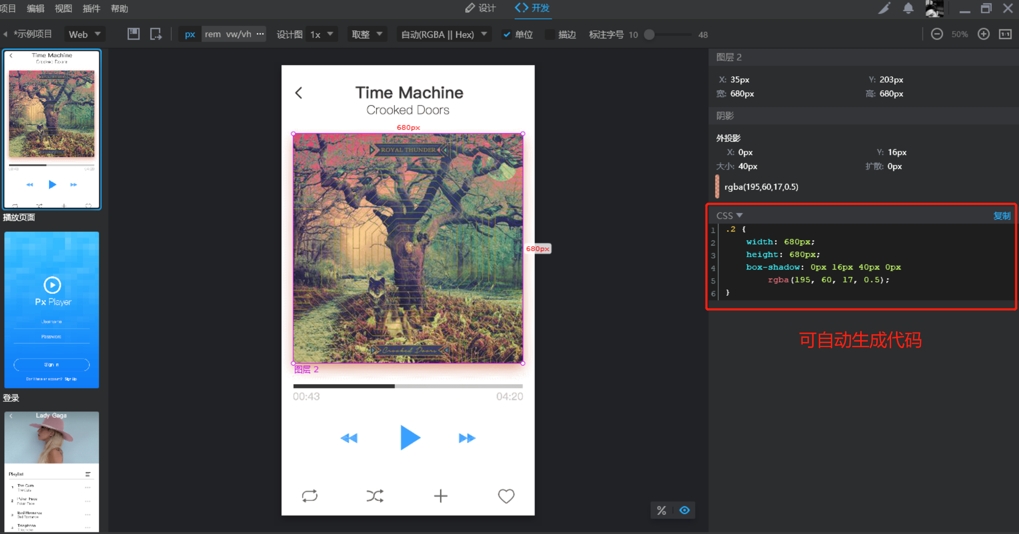Viewport: 1019px width, 534px height.
Task: Click the rgba(195,60,17,0.5) shadow color swatch
Action: point(717,187)
